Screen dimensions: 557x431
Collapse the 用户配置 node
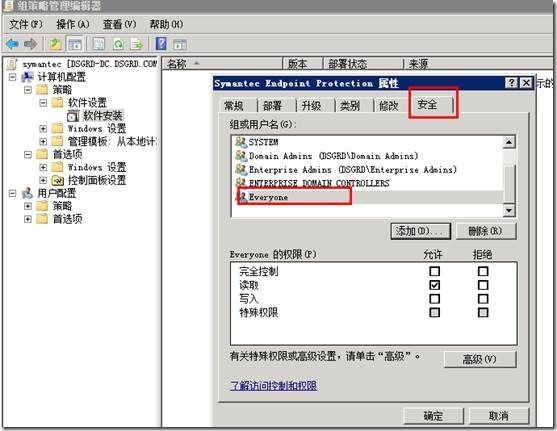click(12, 193)
